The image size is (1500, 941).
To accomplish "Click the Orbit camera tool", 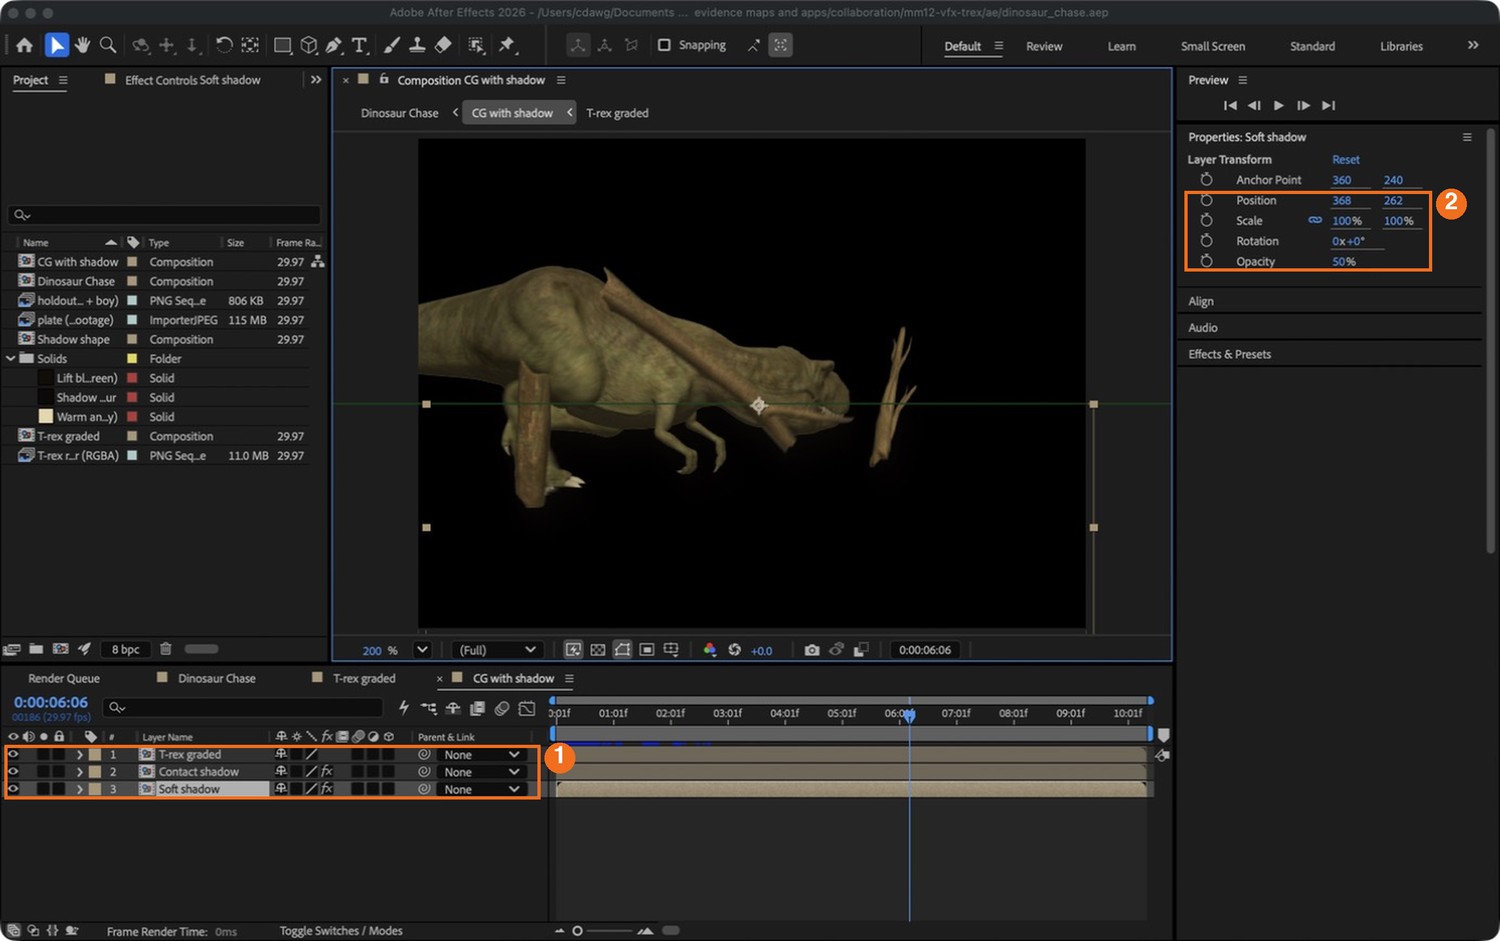I will pyautogui.click(x=141, y=45).
